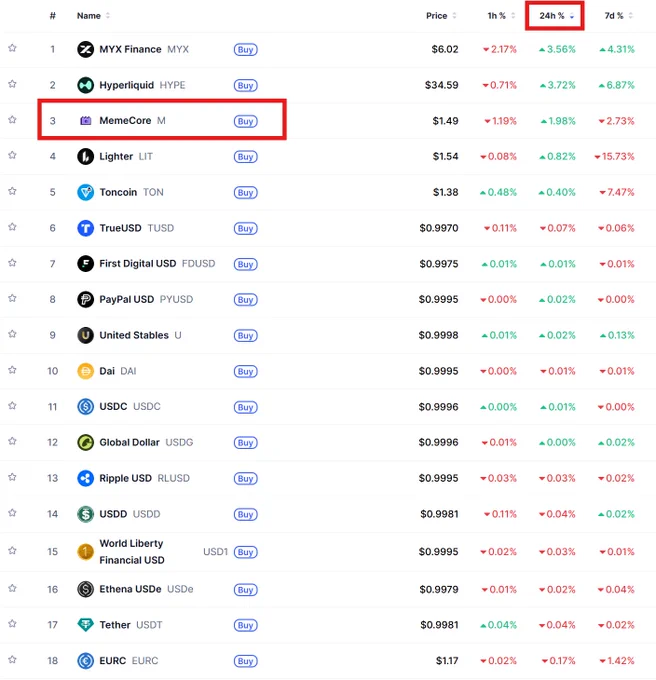Star the Tether row
The width and height of the screenshot is (656, 680).
click(12, 624)
